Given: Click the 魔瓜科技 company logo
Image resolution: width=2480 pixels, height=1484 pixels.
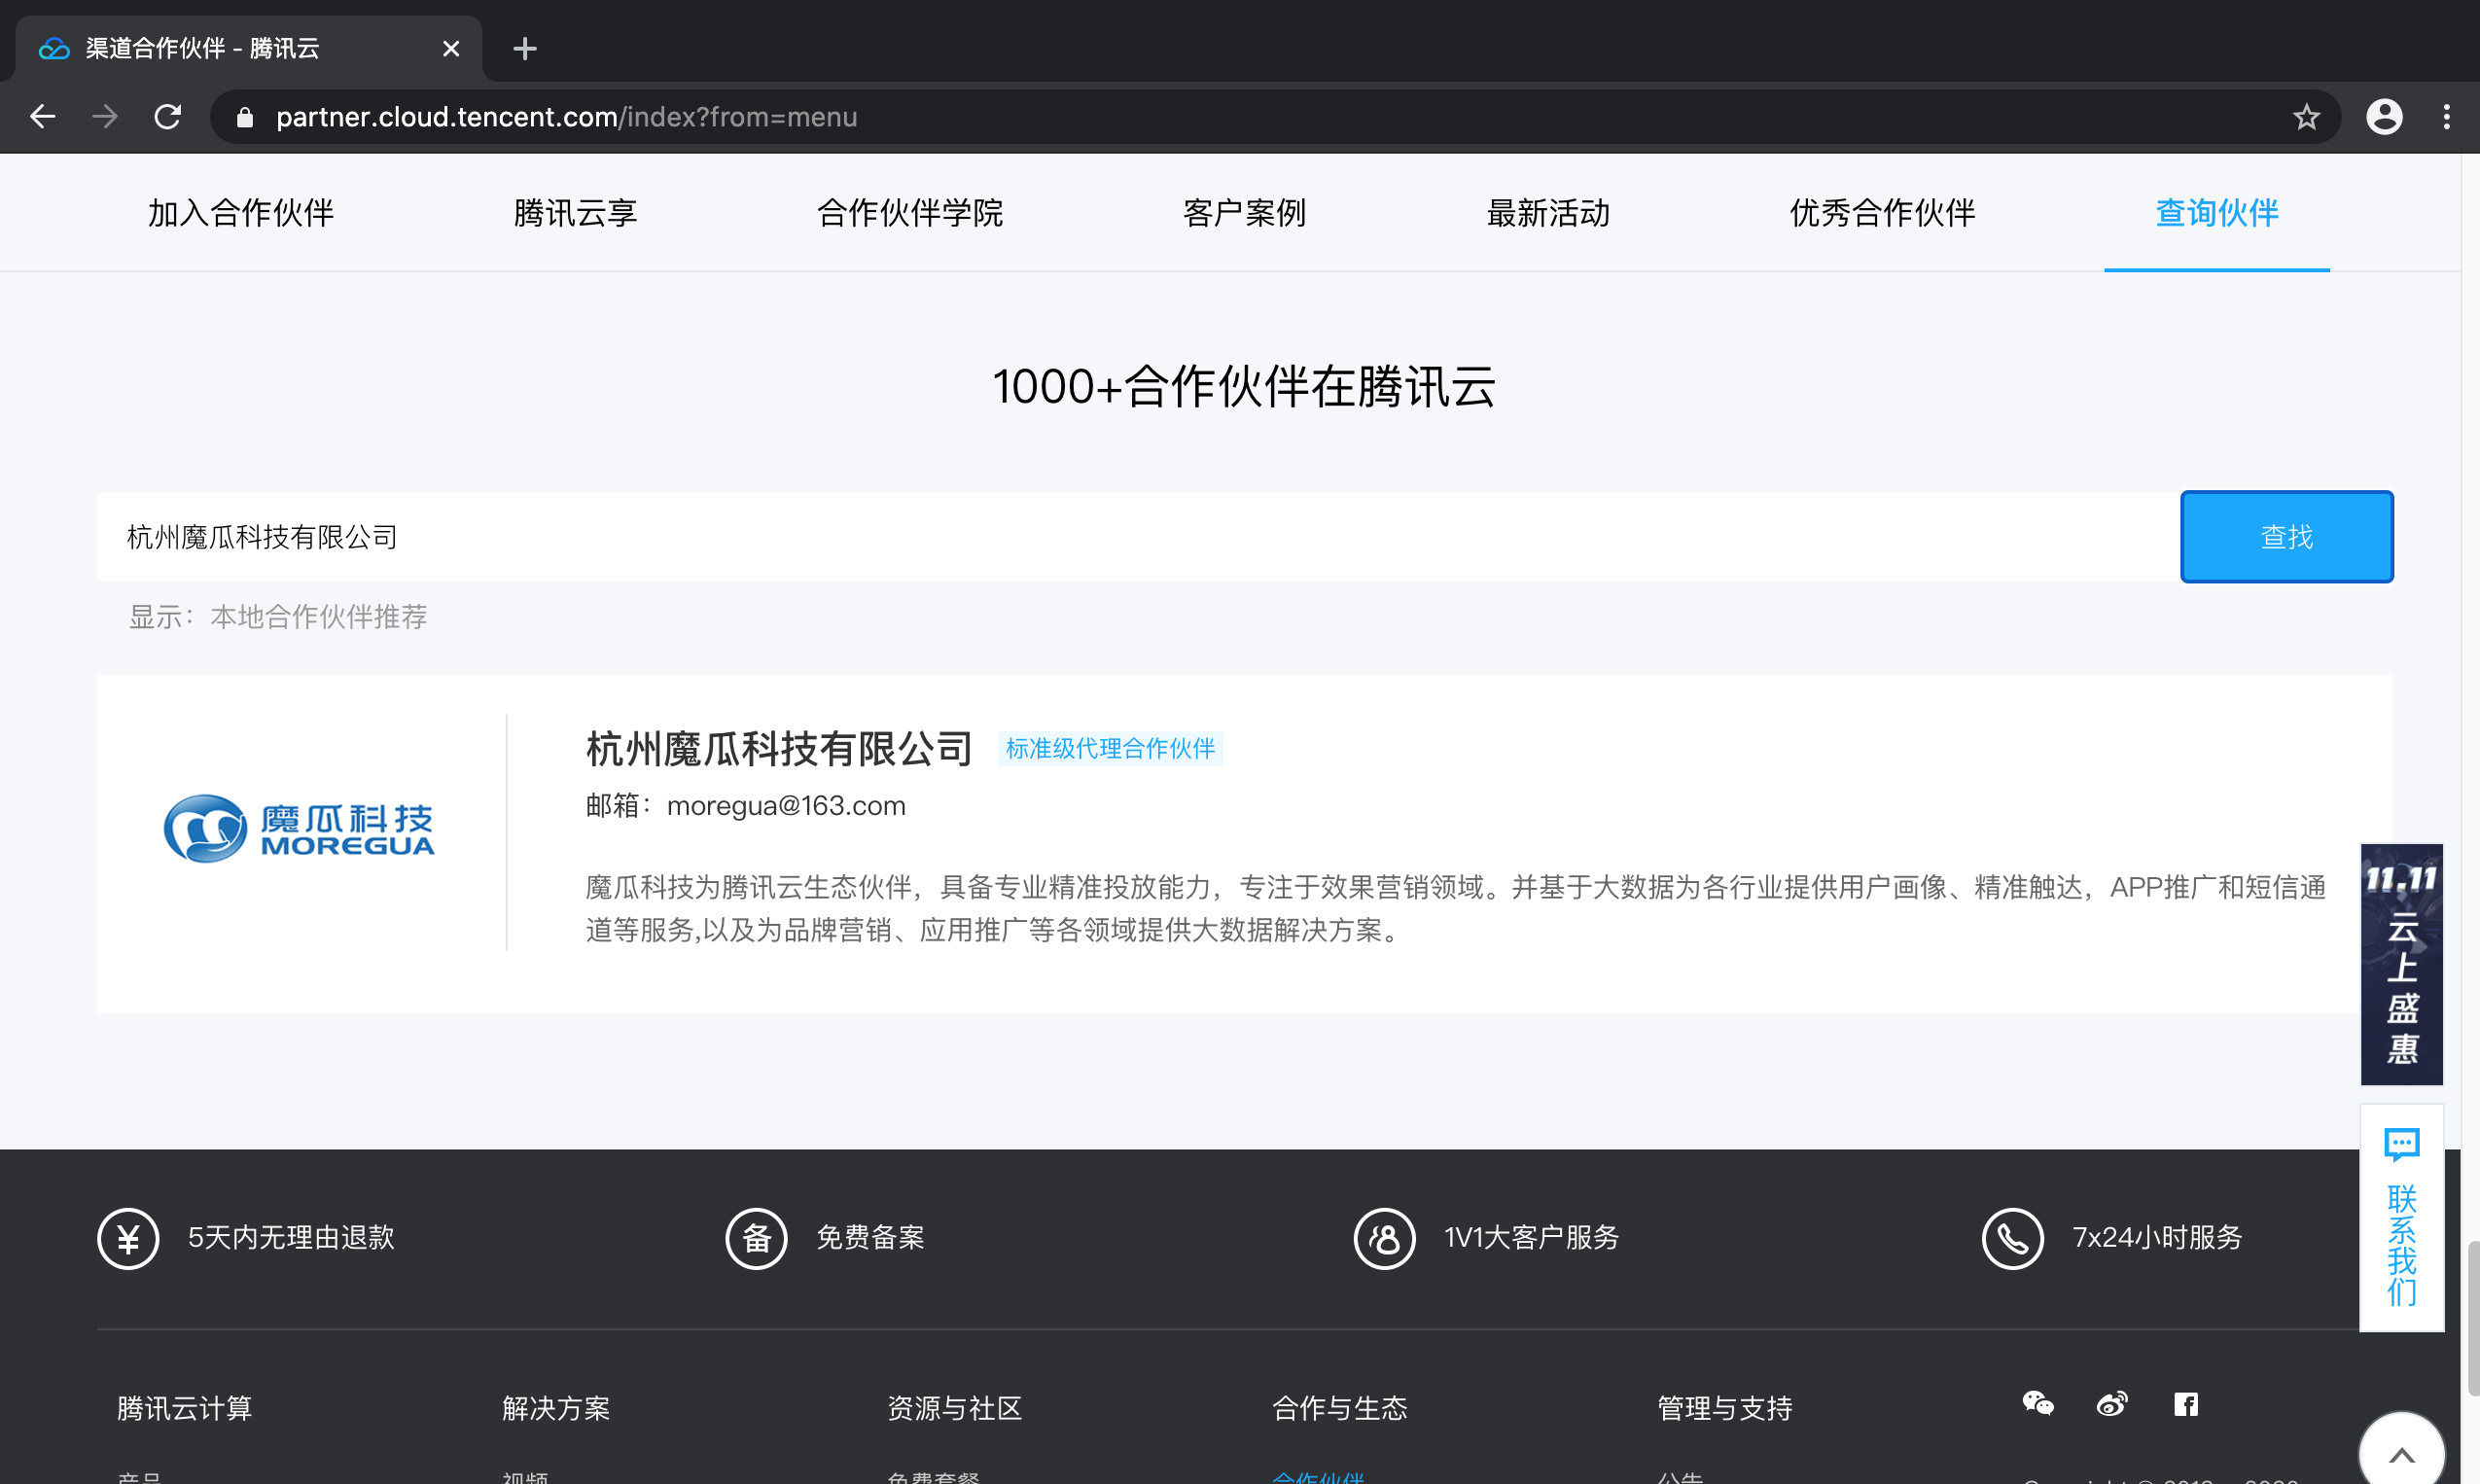Looking at the screenshot, I should [x=301, y=827].
